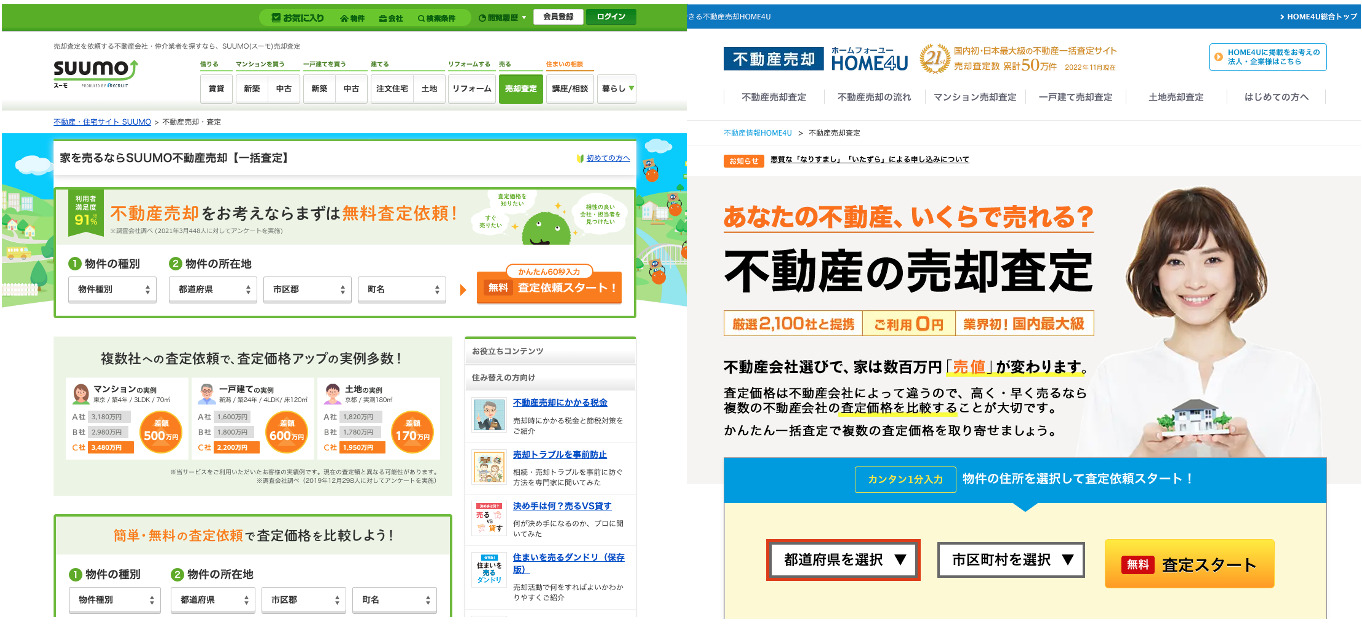Screen dimensions: 1362x626
Task: Open 都道府県を選択 dropdown on HOME4U
Action: [x=843, y=560]
